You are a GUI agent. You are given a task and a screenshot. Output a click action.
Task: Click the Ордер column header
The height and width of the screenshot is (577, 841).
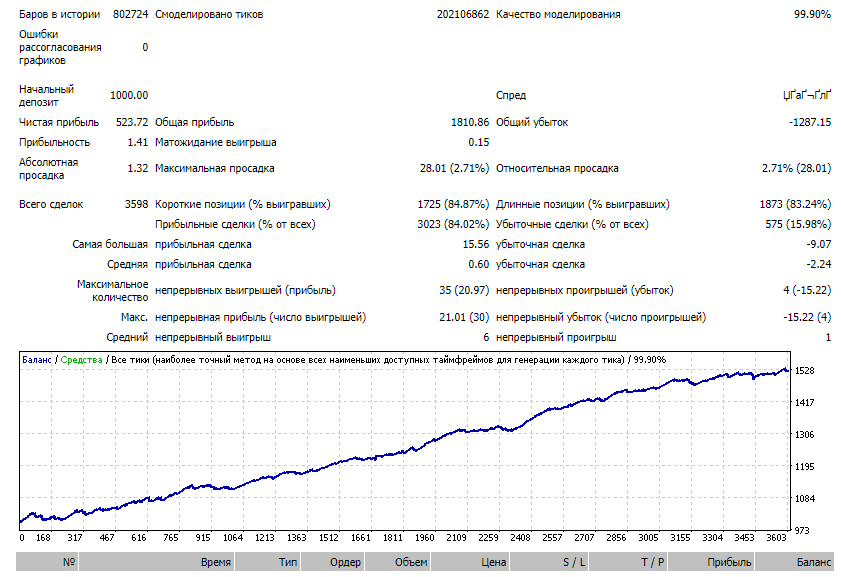333,562
